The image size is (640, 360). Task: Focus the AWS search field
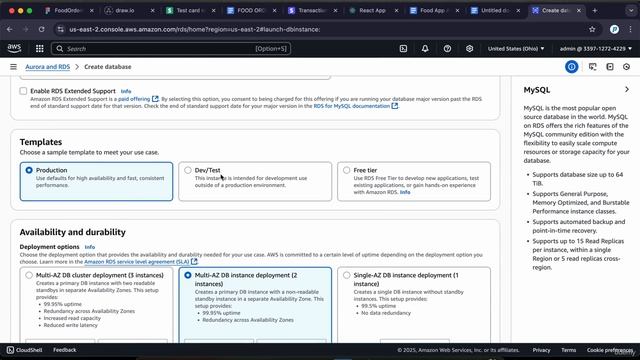click(x=171, y=49)
